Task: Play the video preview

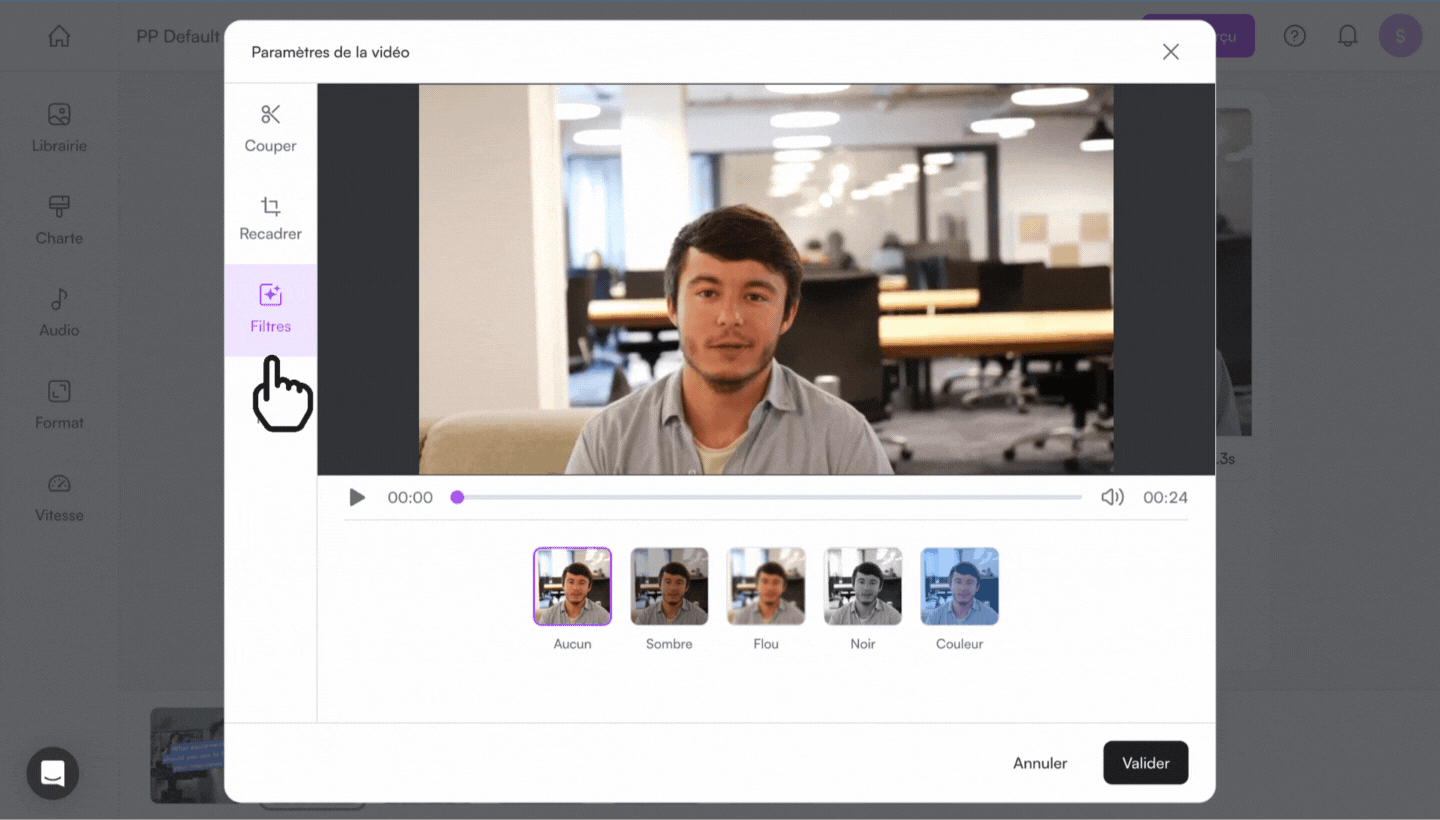Action: click(x=357, y=497)
